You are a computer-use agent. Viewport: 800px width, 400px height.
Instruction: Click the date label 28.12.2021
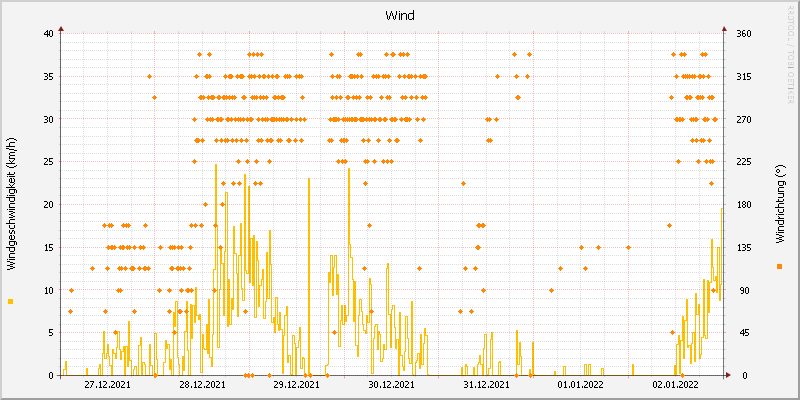[x=202, y=384]
